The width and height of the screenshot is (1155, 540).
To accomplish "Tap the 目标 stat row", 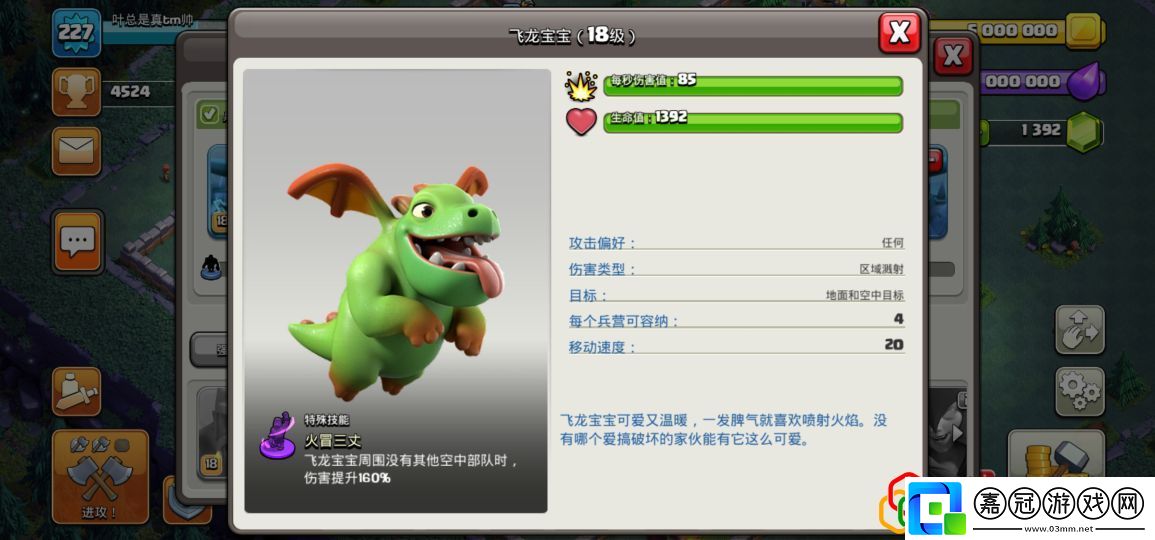I will tap(736, 295).
